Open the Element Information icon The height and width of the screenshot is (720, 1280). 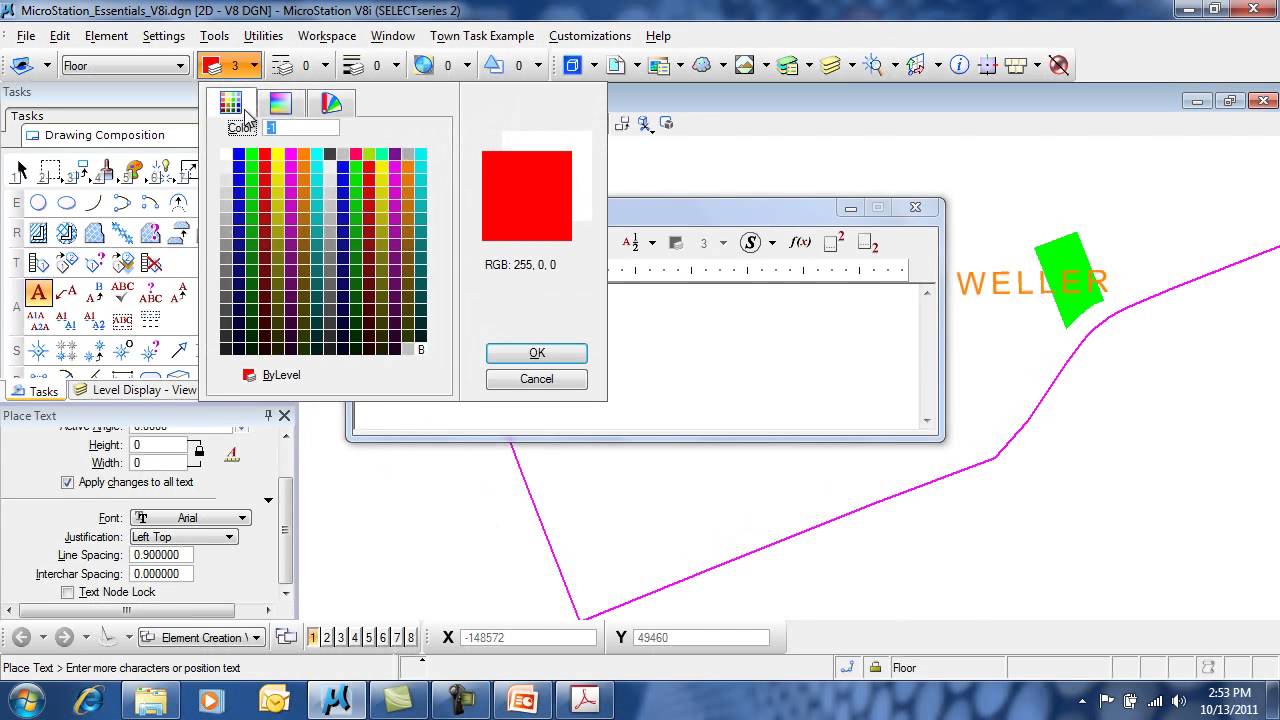pos(959,66)
